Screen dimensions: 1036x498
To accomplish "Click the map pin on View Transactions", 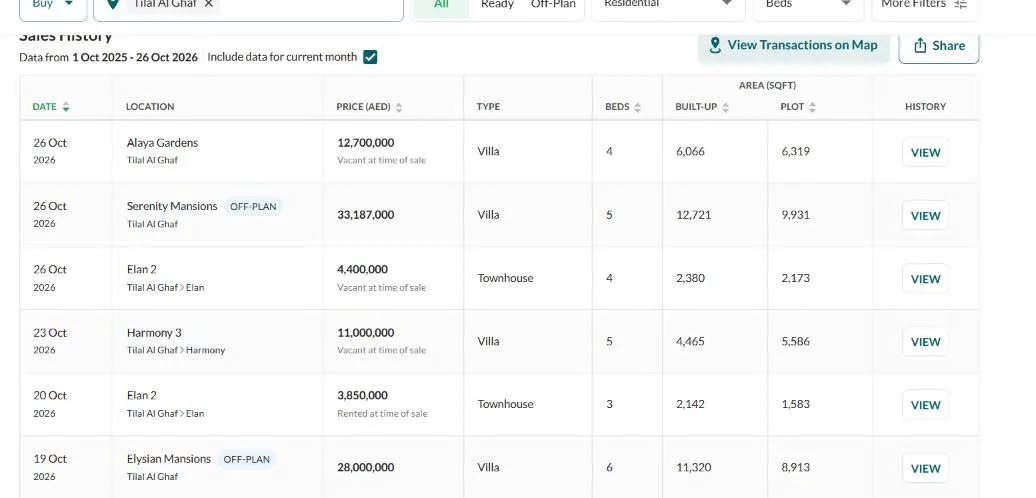I will (x=714, y=45).
